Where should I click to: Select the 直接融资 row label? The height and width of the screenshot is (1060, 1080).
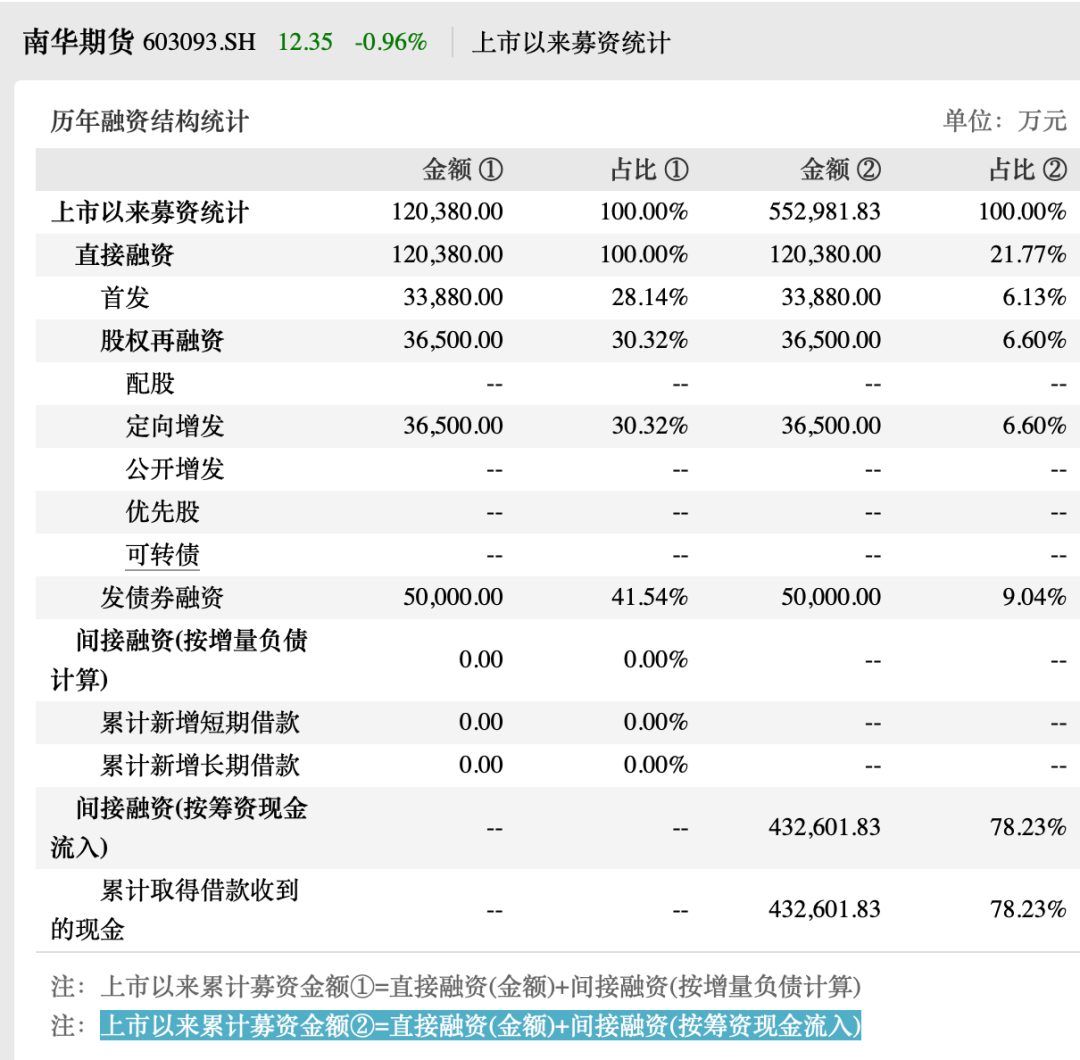point(125,255)
